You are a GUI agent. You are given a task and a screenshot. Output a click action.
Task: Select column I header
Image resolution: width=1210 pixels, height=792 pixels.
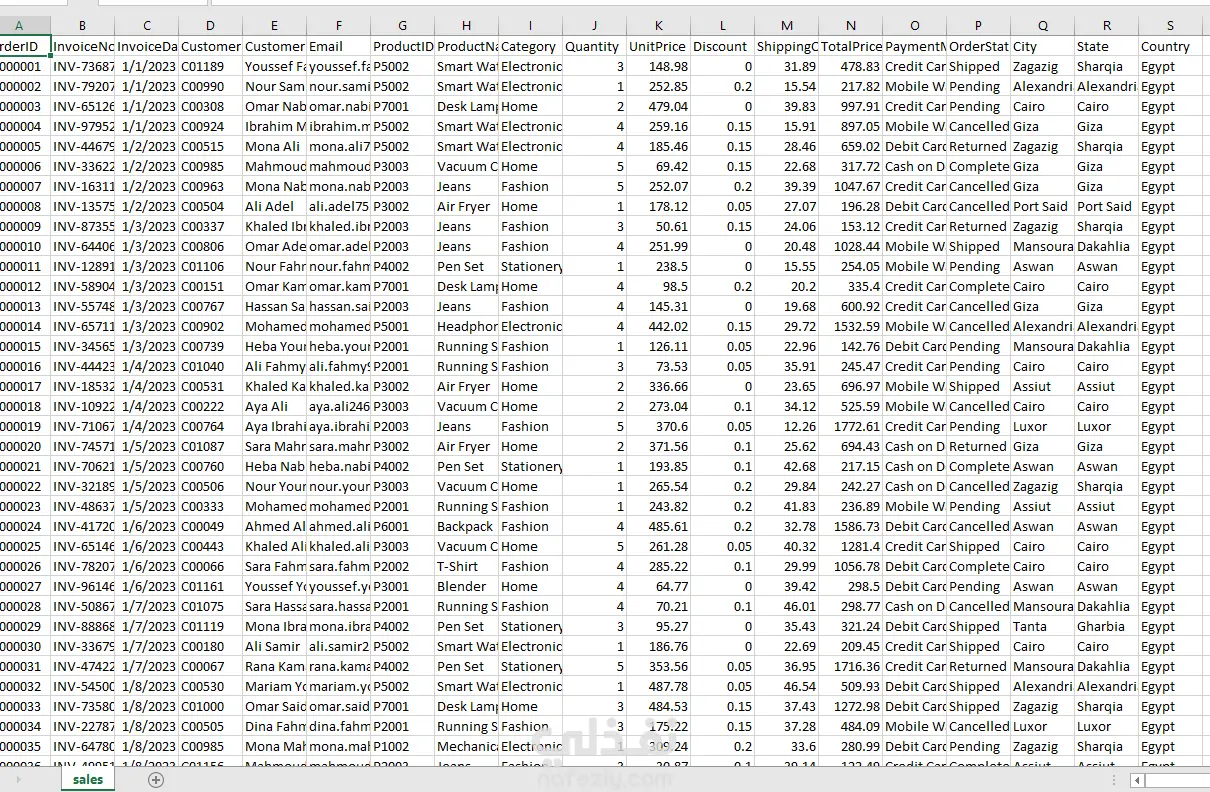(531, 25)
